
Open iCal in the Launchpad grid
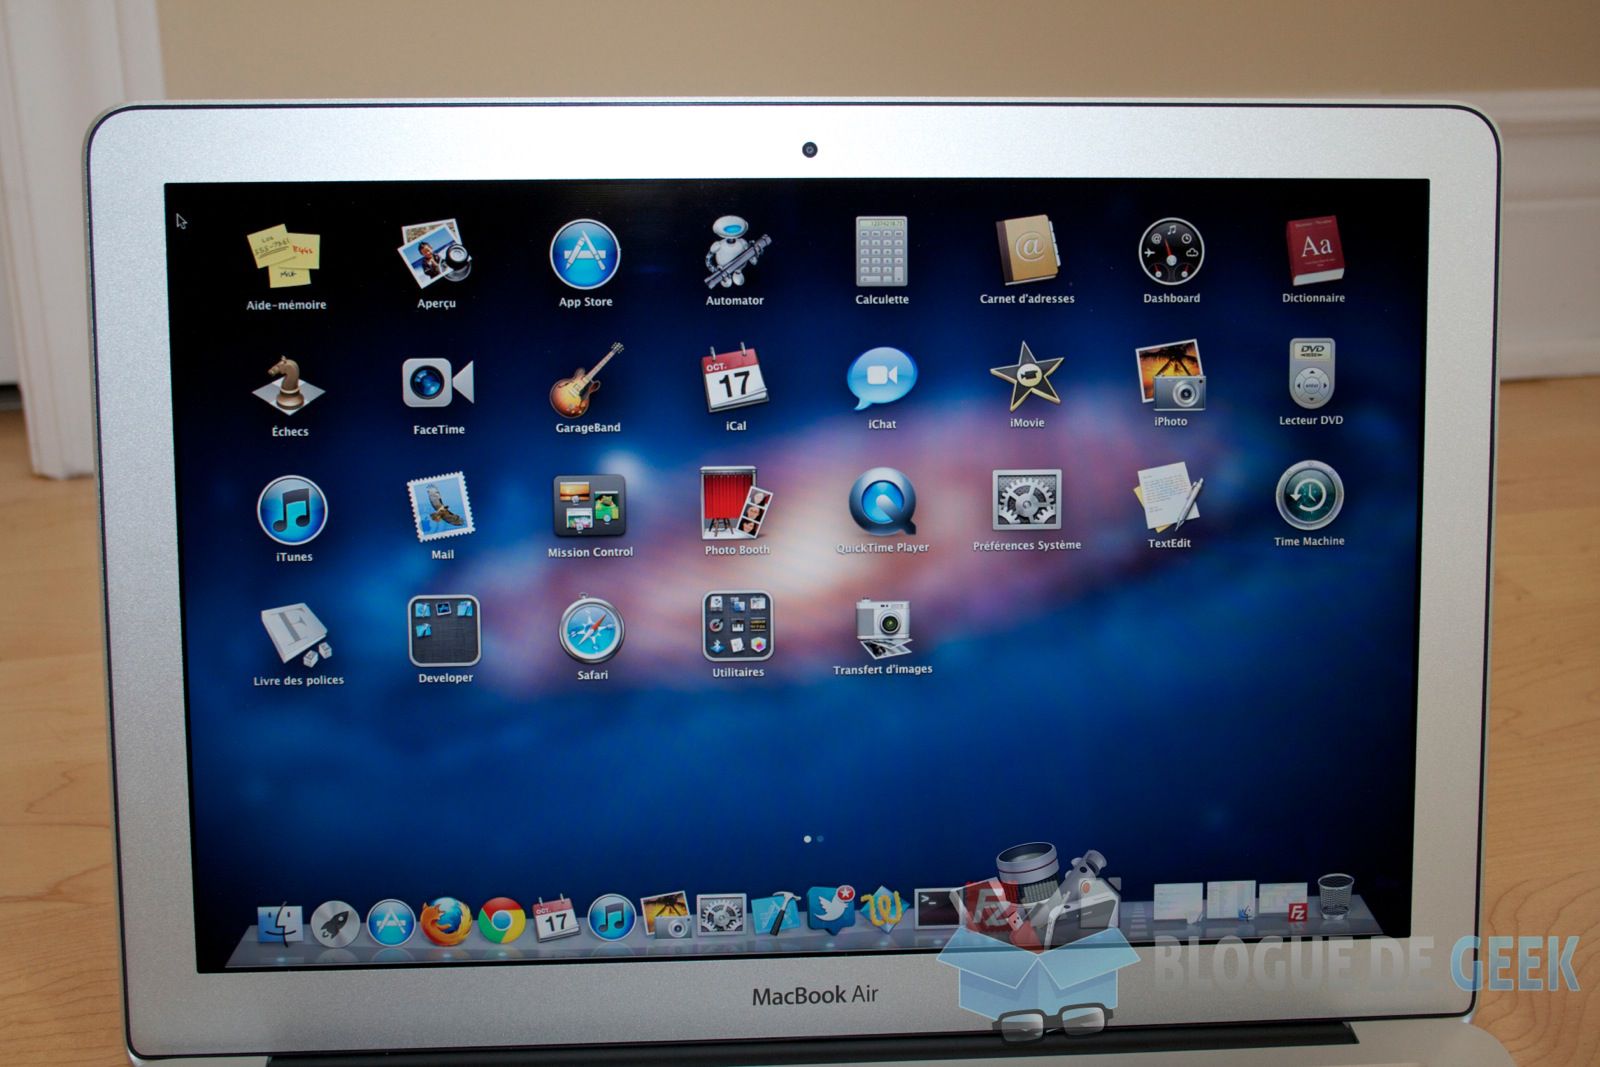[x=735, y=380]
